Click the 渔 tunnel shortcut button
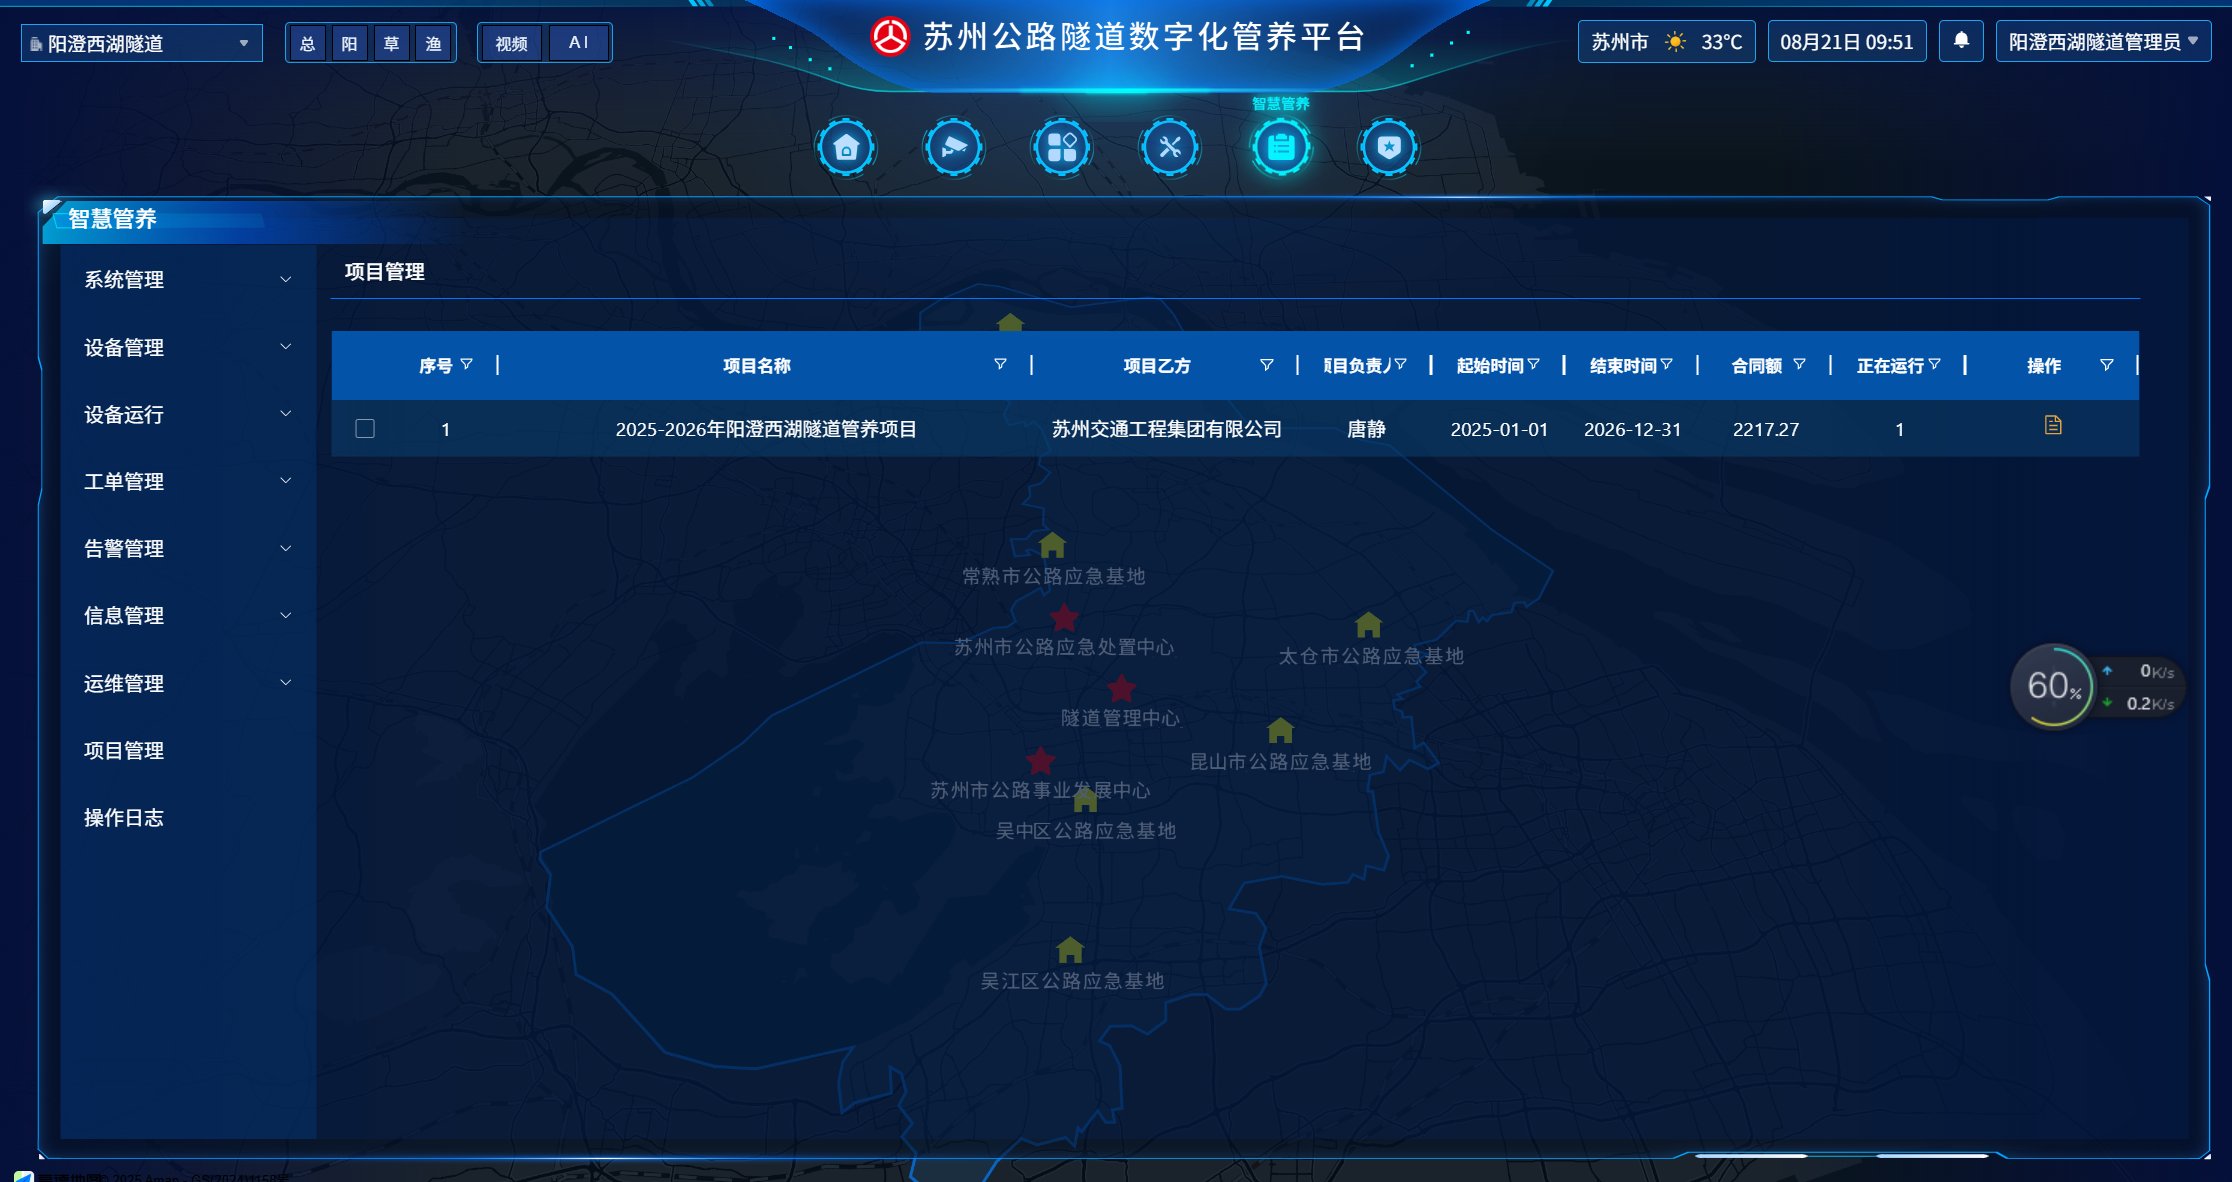The image size is (2232, 1182). tap(434, 43)
